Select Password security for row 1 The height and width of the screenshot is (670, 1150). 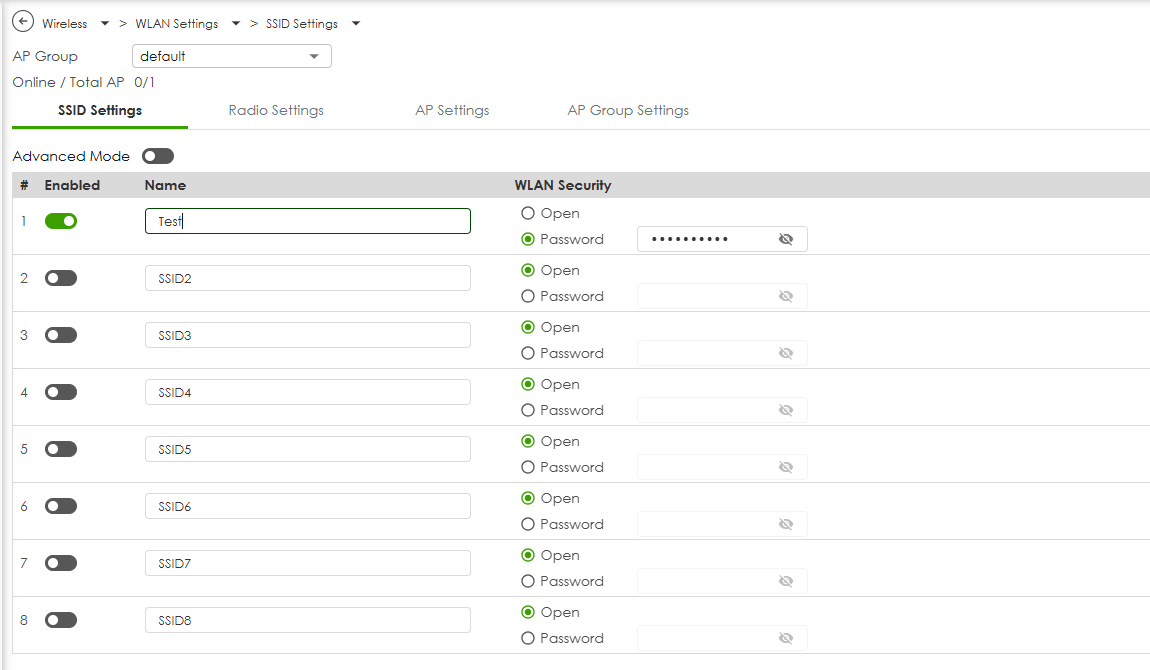click(527, 239)
